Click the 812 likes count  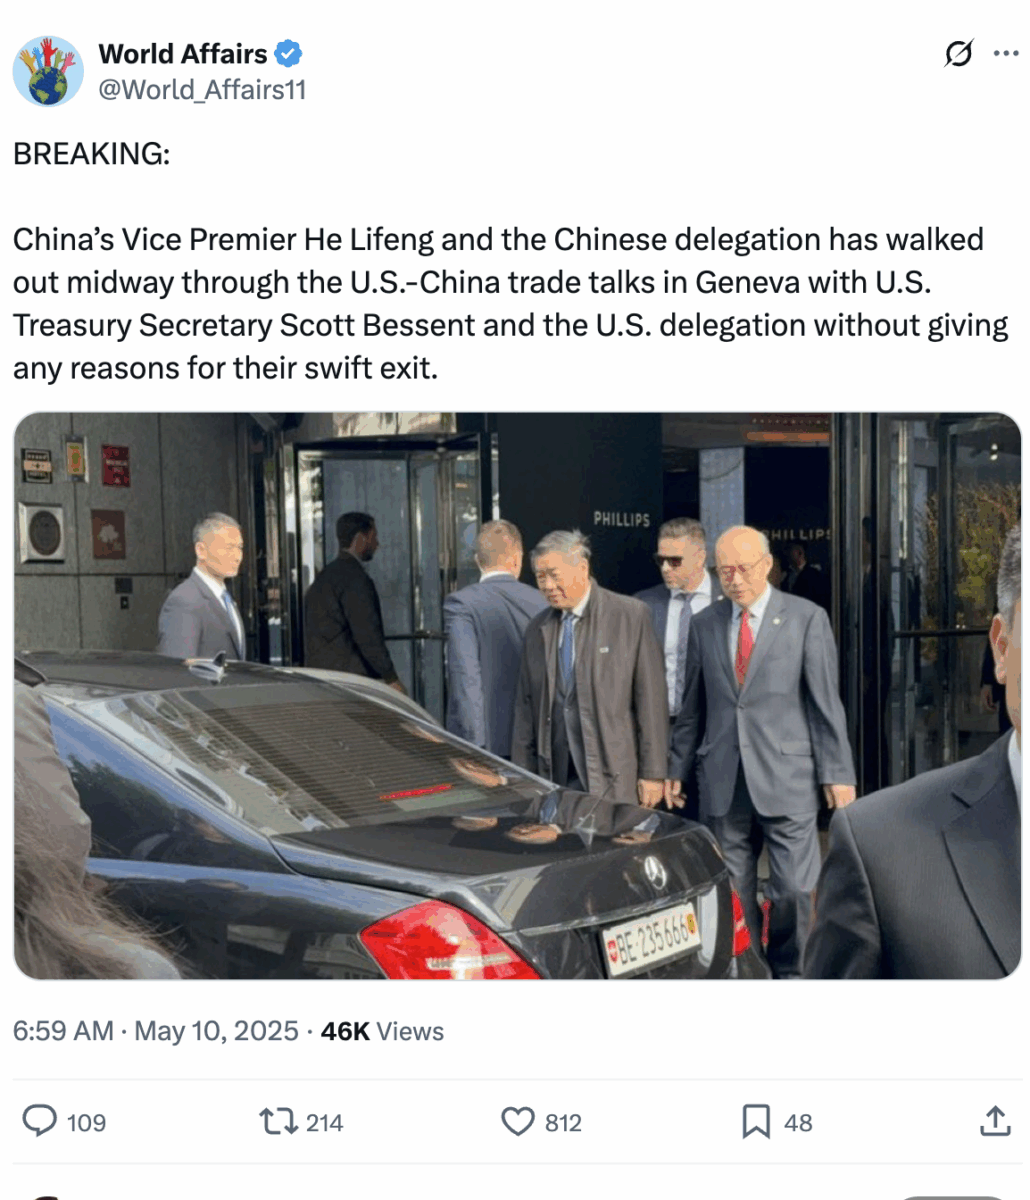(x=563, y=1123)
